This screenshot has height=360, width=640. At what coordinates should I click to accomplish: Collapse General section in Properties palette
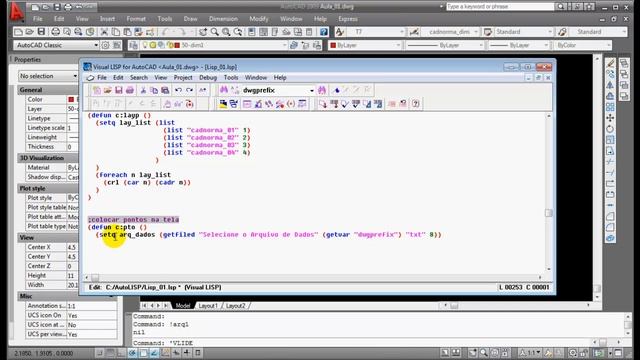[x=49, y=90]
